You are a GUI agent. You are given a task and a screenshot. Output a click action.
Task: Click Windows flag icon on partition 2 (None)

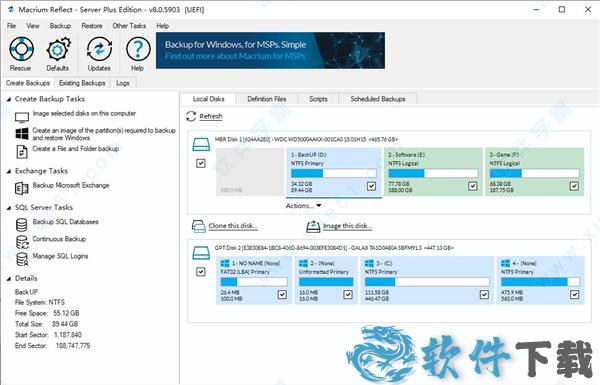[303, 263]
